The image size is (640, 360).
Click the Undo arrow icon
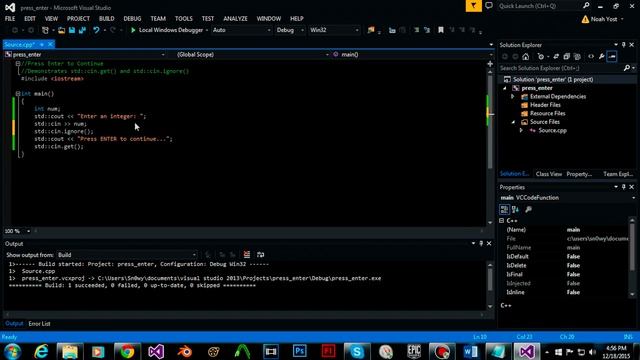point(96,30)
